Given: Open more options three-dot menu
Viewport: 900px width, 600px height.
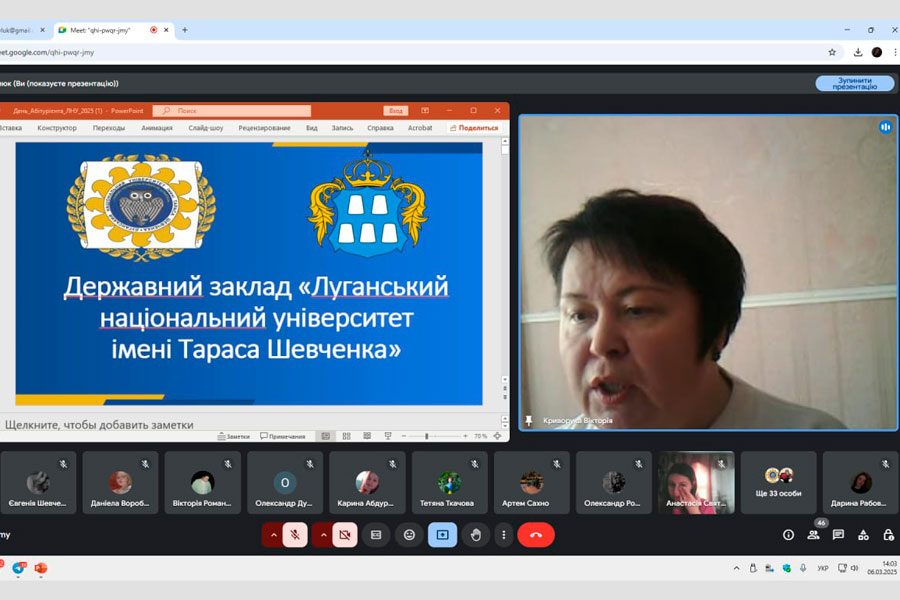Looking at the screenshot, I should pos(503,535).
